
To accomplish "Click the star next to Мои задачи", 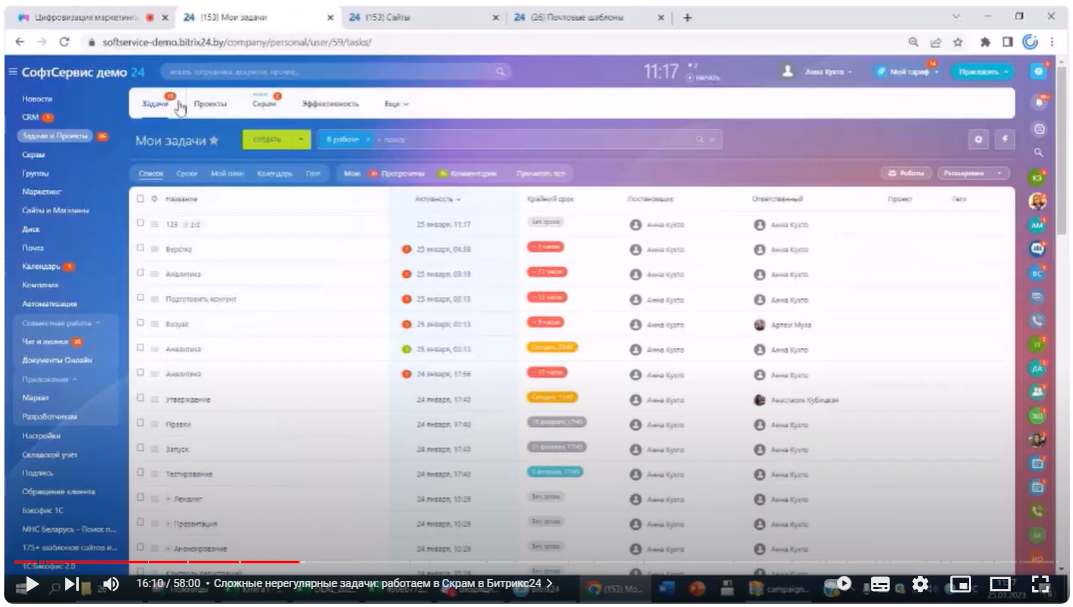I will tap(214, 141).
